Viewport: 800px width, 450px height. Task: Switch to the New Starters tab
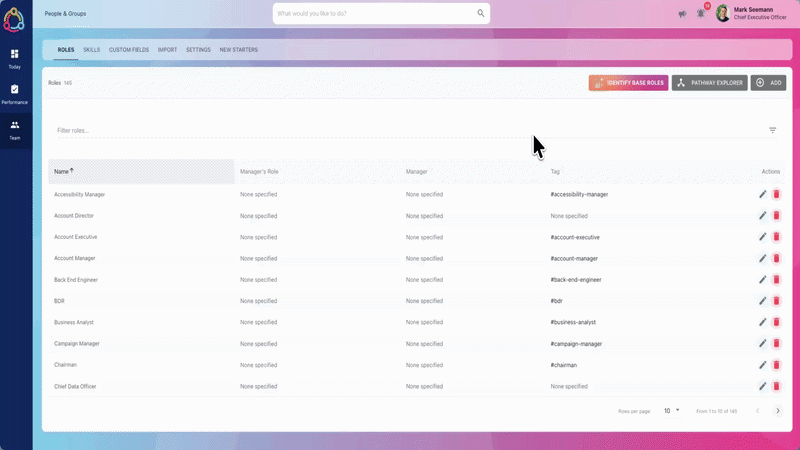238,50
